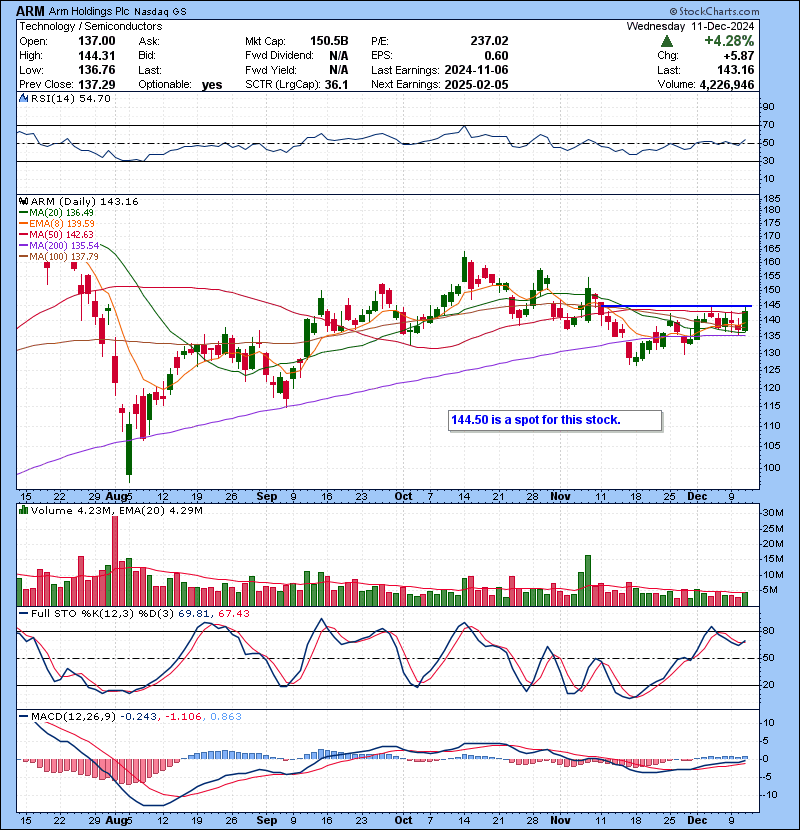The height and width of the screenshot is (830, 800).
Task: Click the date Wednesday 11-Dec-2024
Action: tap(690, 26)
